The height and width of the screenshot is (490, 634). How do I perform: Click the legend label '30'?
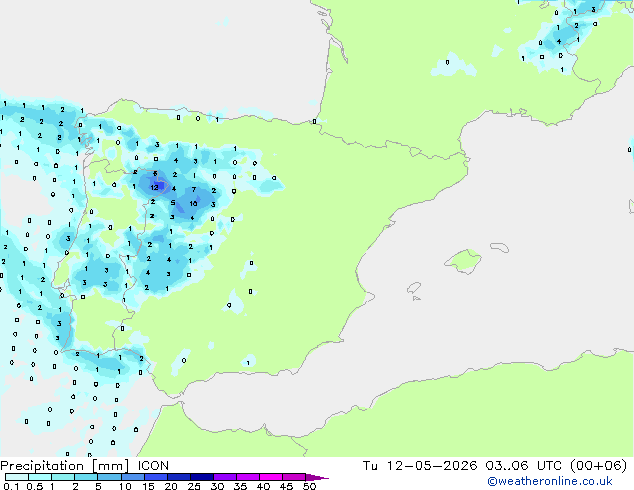click(x=218, y=486)
